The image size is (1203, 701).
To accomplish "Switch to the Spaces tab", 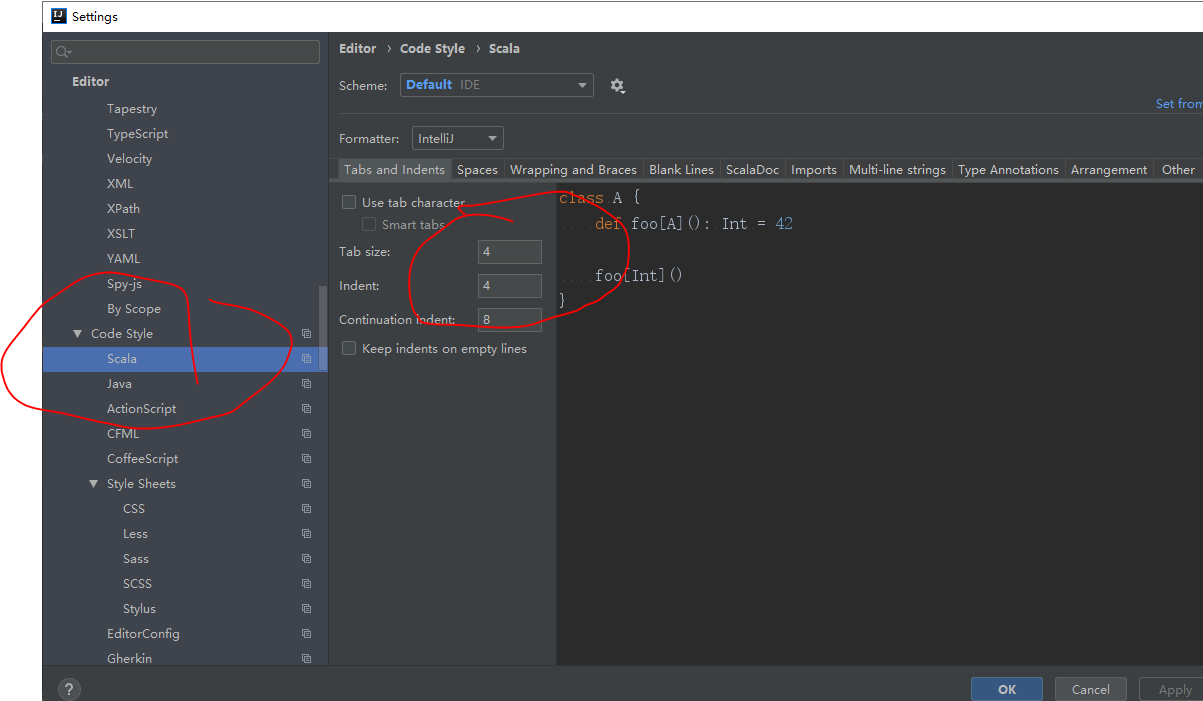I will point(477,170).
